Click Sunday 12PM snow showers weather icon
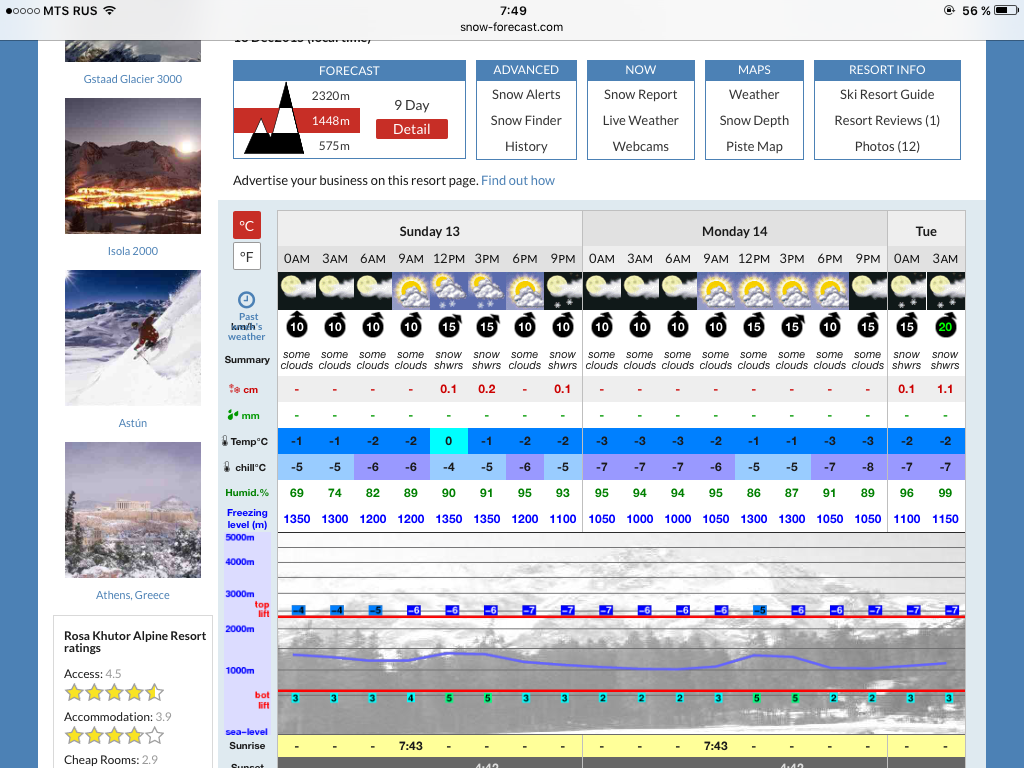This screenshot has width=1024, height=768. pos(449,291)
